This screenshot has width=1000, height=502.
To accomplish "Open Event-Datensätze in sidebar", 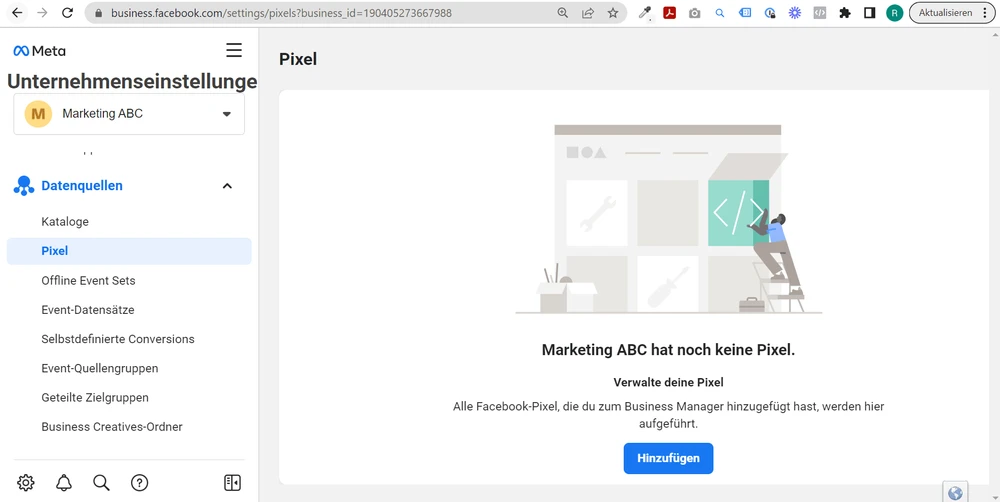I will [x=87, y=310].
